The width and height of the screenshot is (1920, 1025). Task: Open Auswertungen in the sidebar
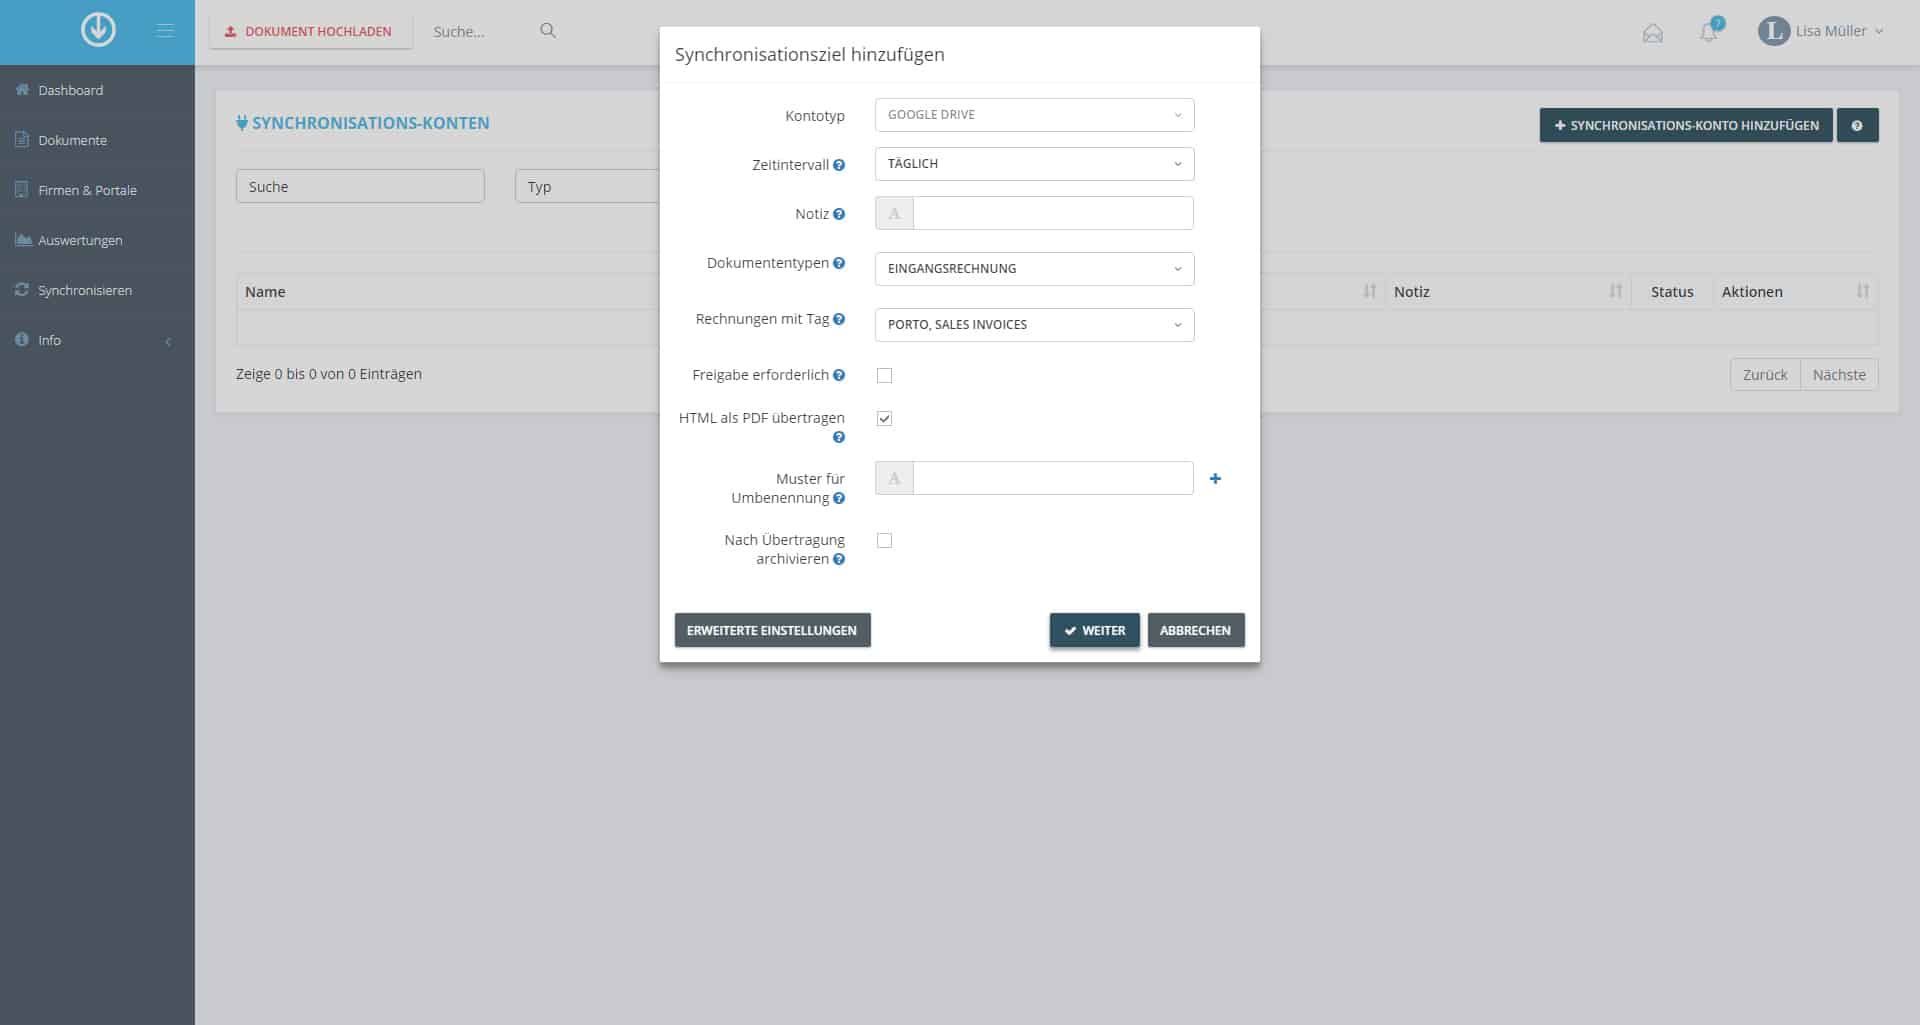[x=97, y=240]
